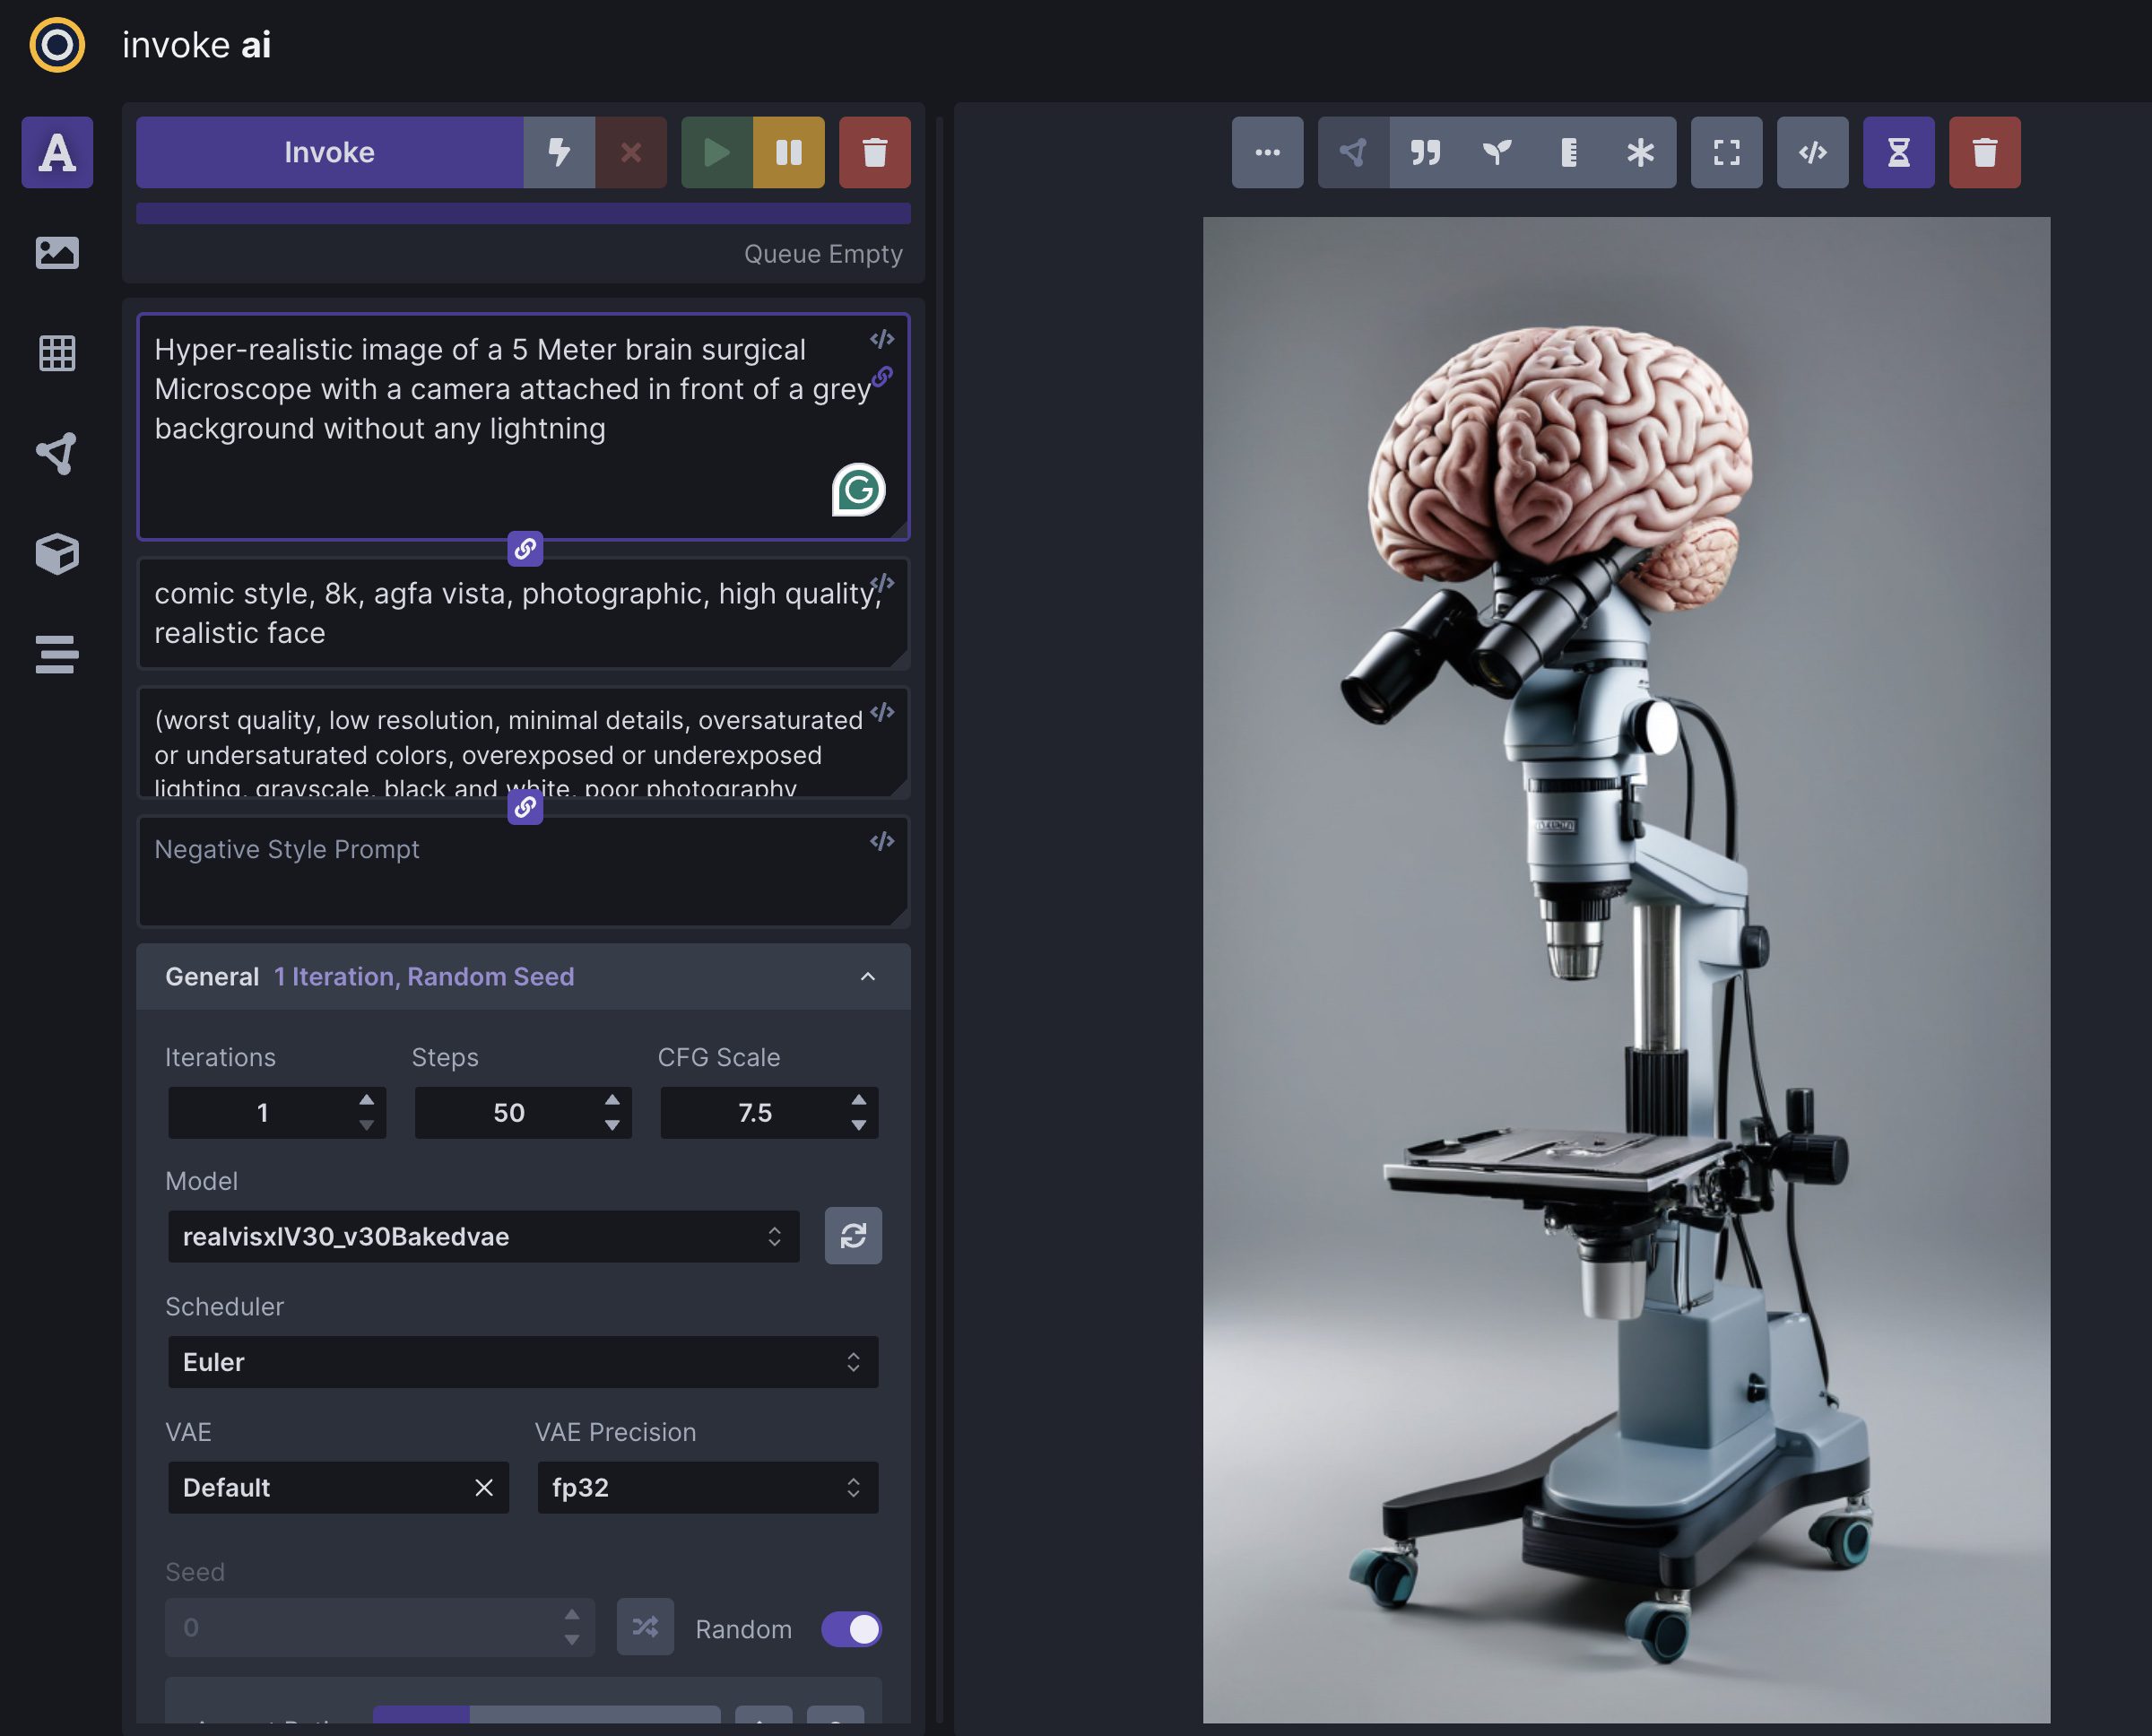Show image metadata code icon
This screenshot has height=1736, width=2152.
click(x=1812, y=152)
